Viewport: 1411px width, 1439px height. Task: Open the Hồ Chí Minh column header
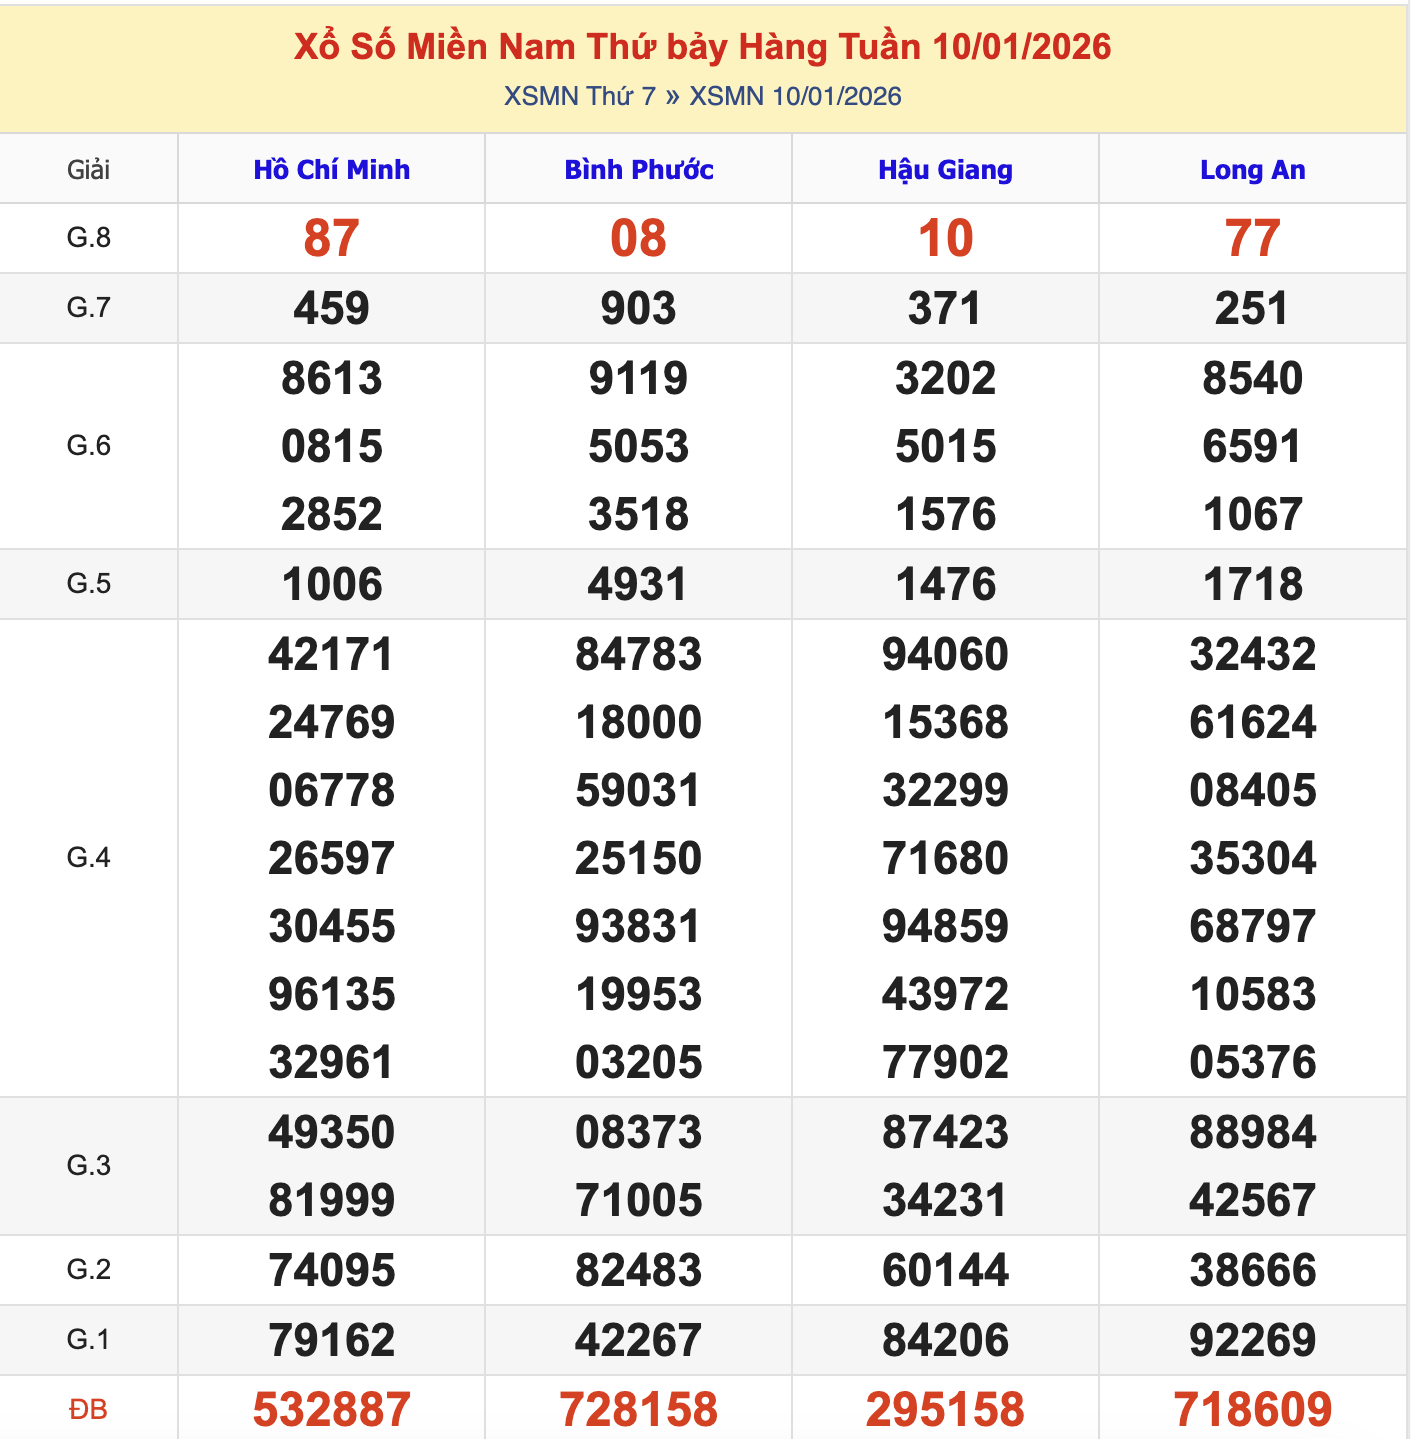(x=332, y=169)
